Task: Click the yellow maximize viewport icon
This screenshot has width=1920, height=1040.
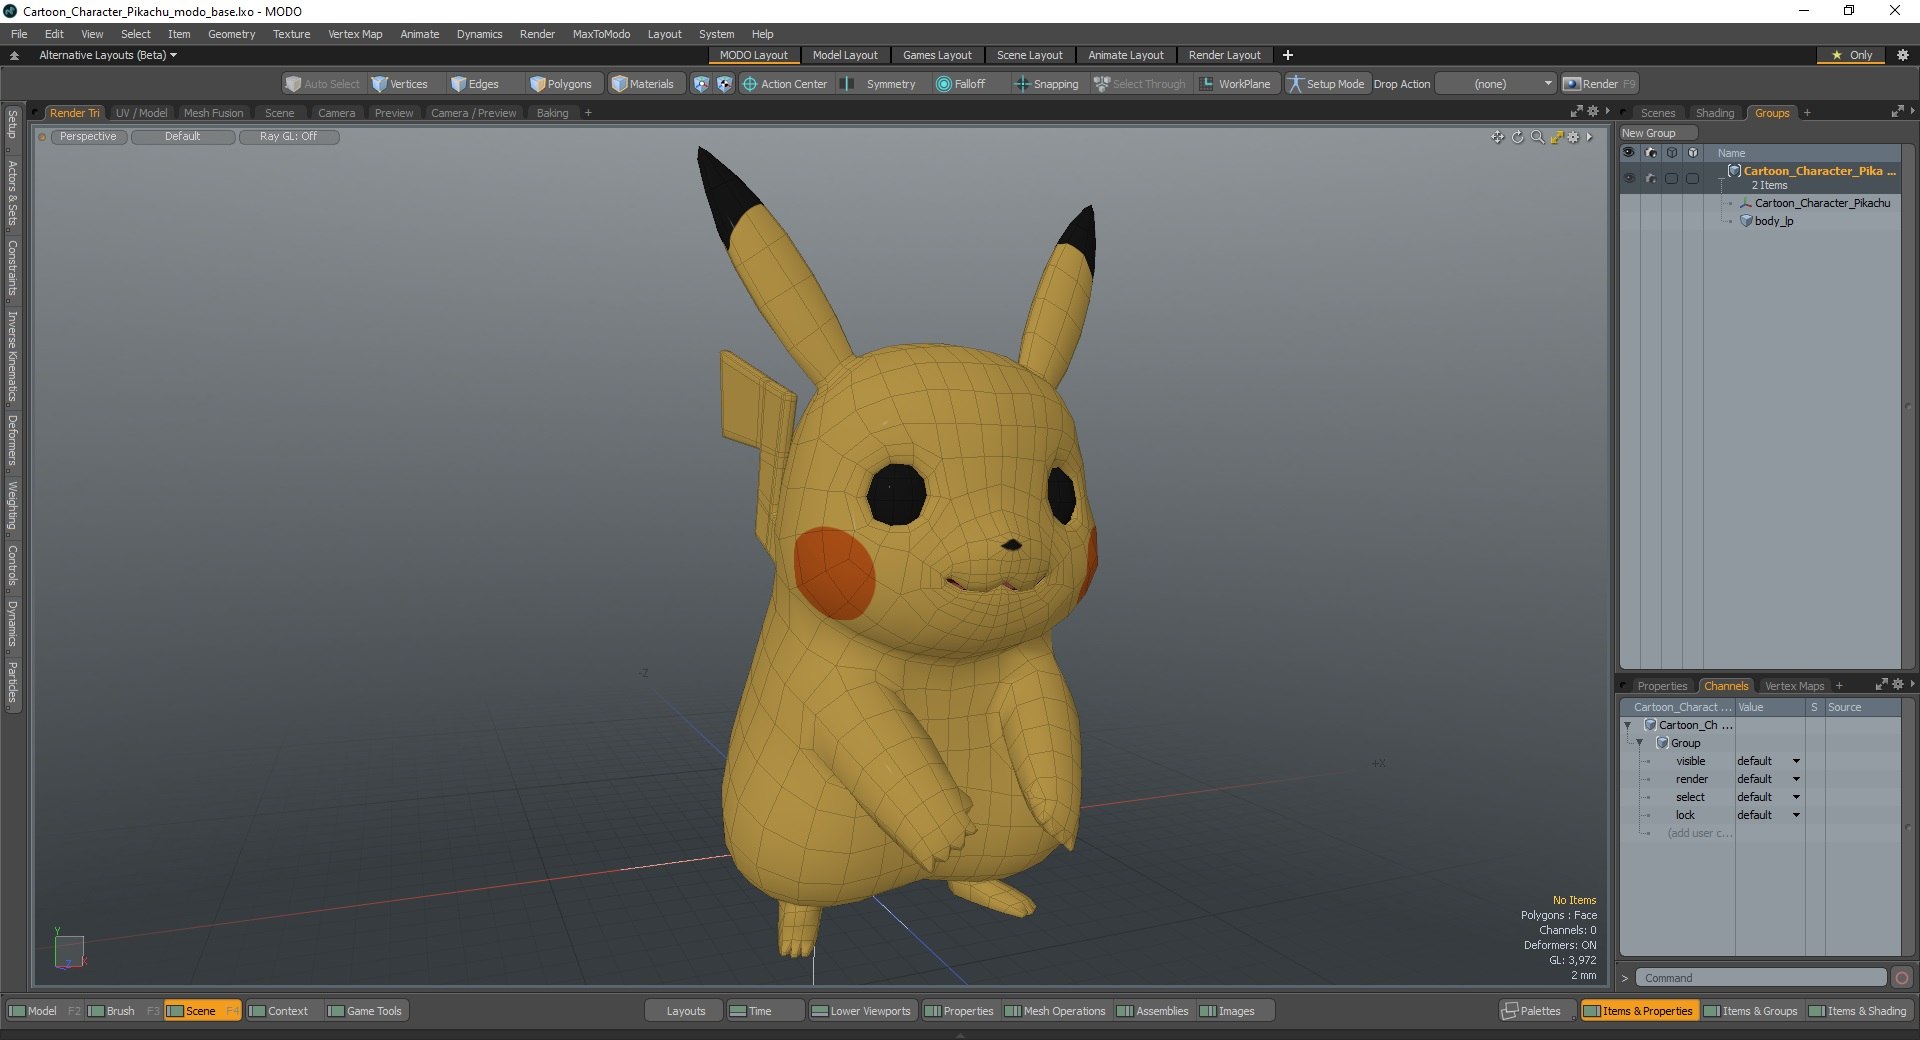Action: [x=1556, y=137]
